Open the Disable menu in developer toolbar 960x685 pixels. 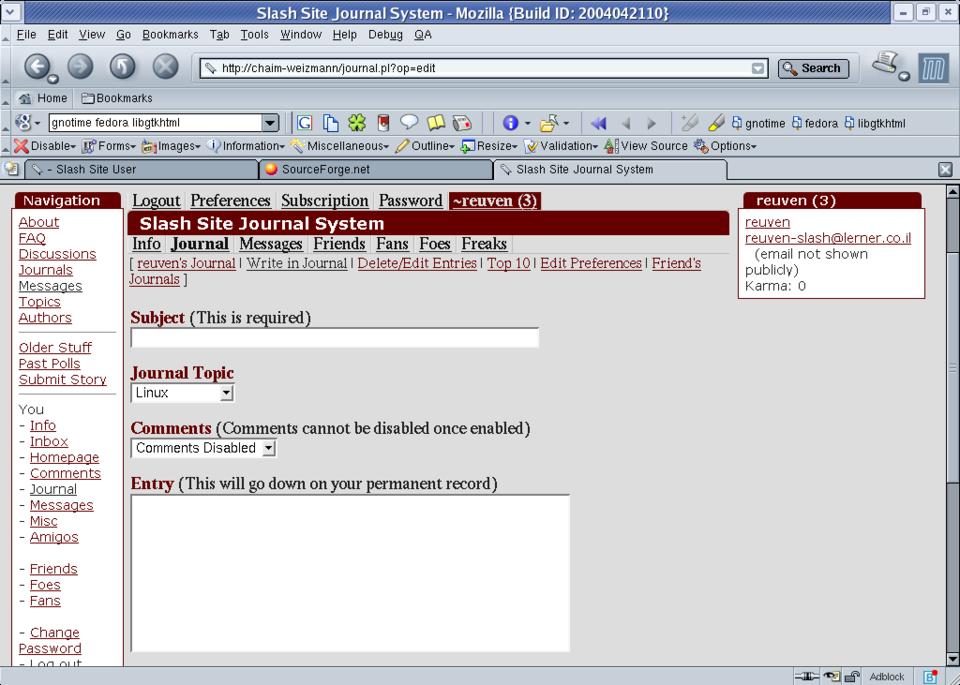44,146
